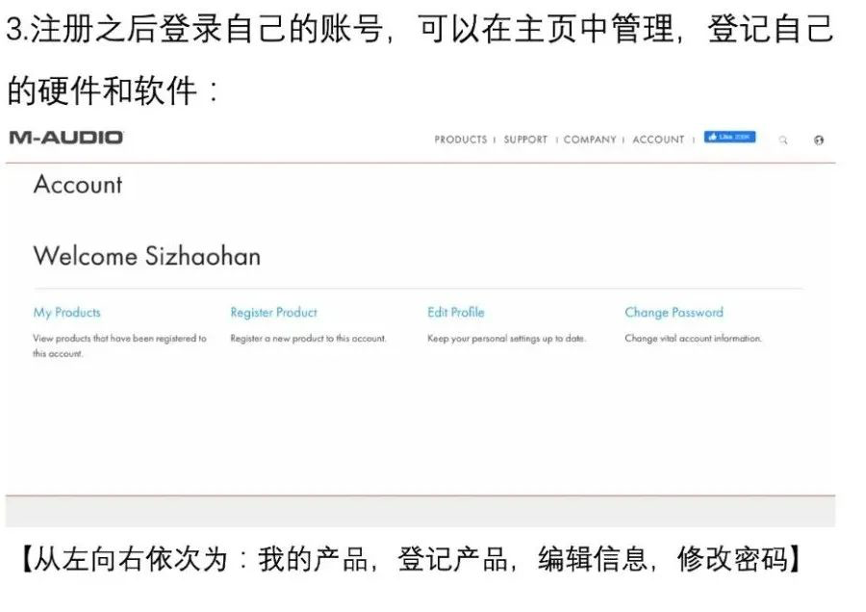Click the Register Product link
This screenshot has width=866, height=612.
coord(273,312)
